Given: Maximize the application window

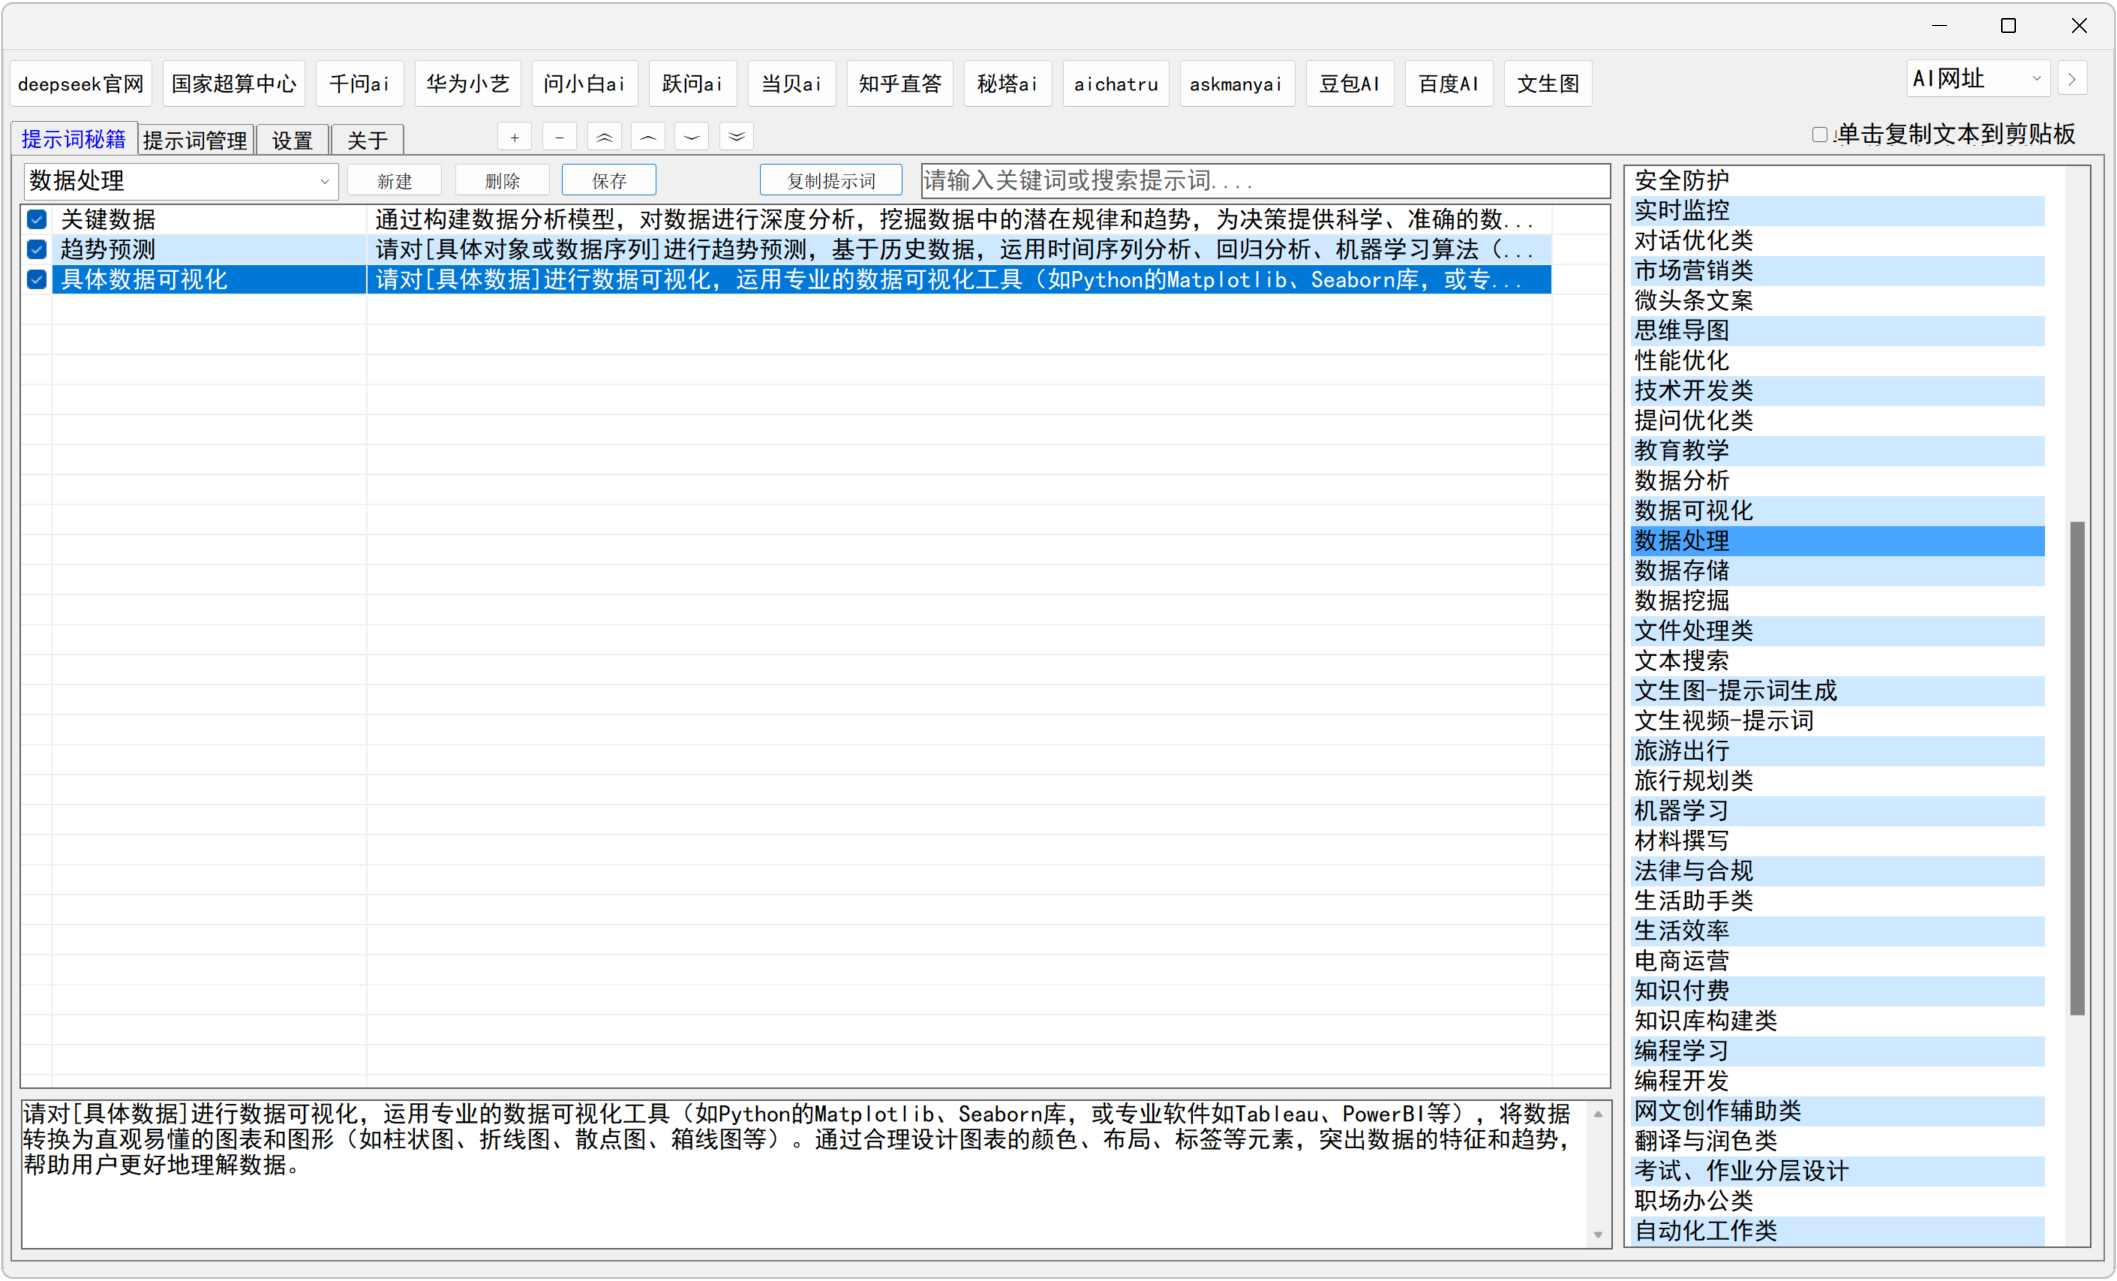Looking at the screenshot, I should pos(2008,26).
